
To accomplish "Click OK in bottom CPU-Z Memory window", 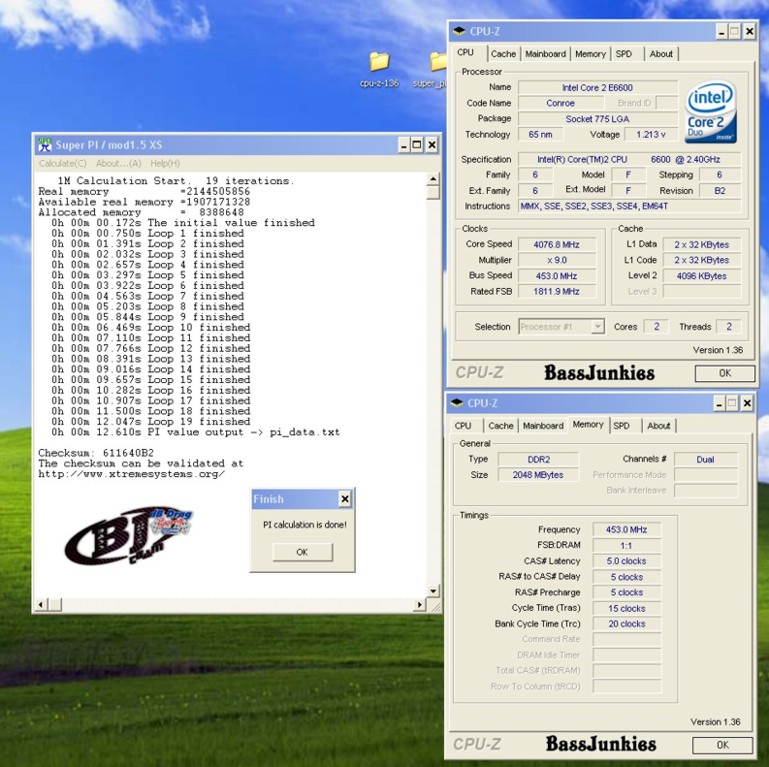I will pos(722,745).
